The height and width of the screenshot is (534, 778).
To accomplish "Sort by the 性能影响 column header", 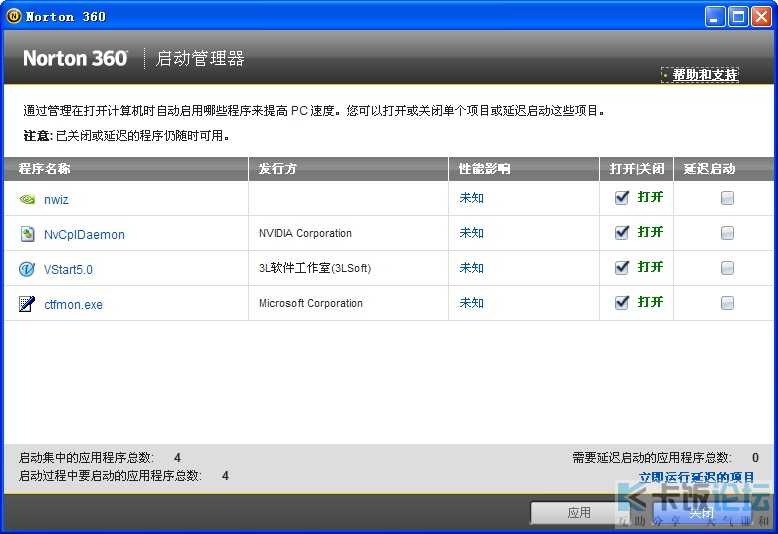I will 524,169.
